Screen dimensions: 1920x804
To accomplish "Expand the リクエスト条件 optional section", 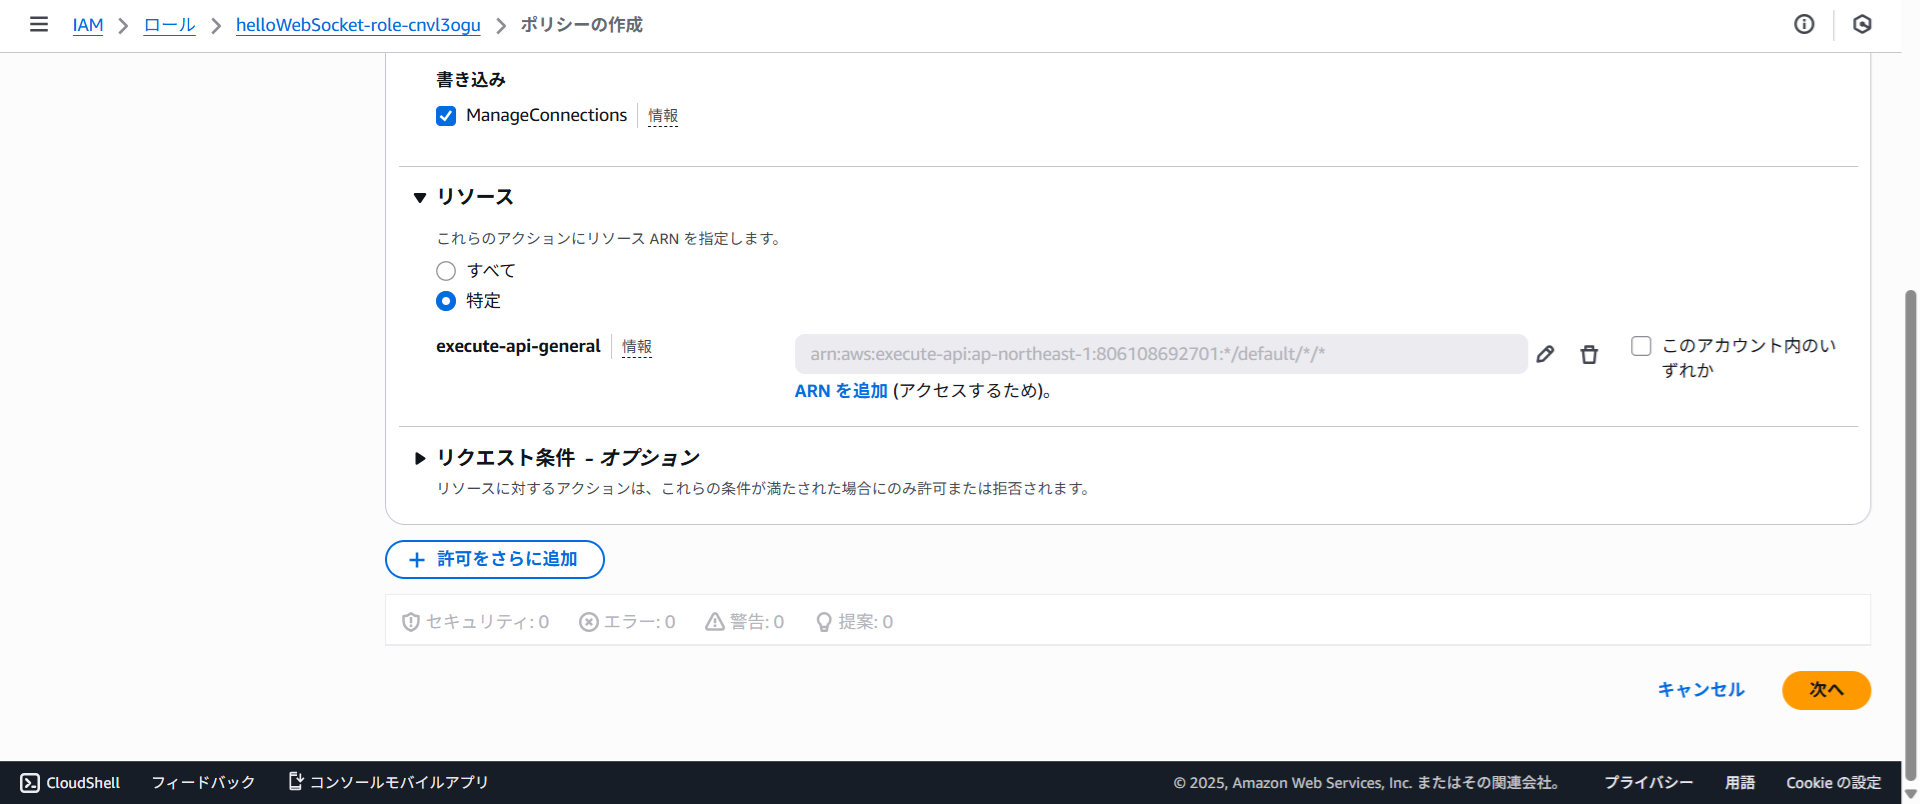I will pos(420,458).
